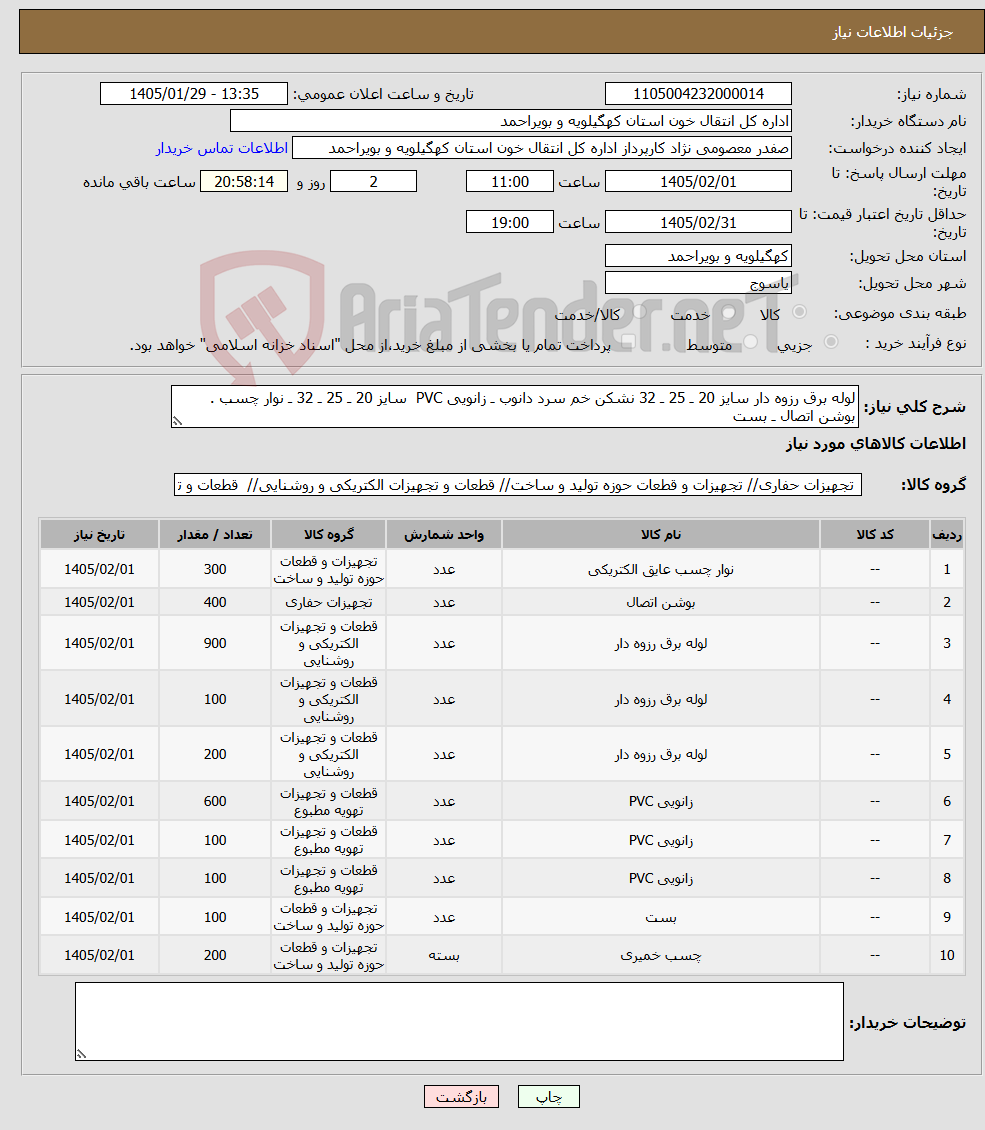Click quantity 900 in row 3
The image size is (985, 1130).
coord(215,644)
